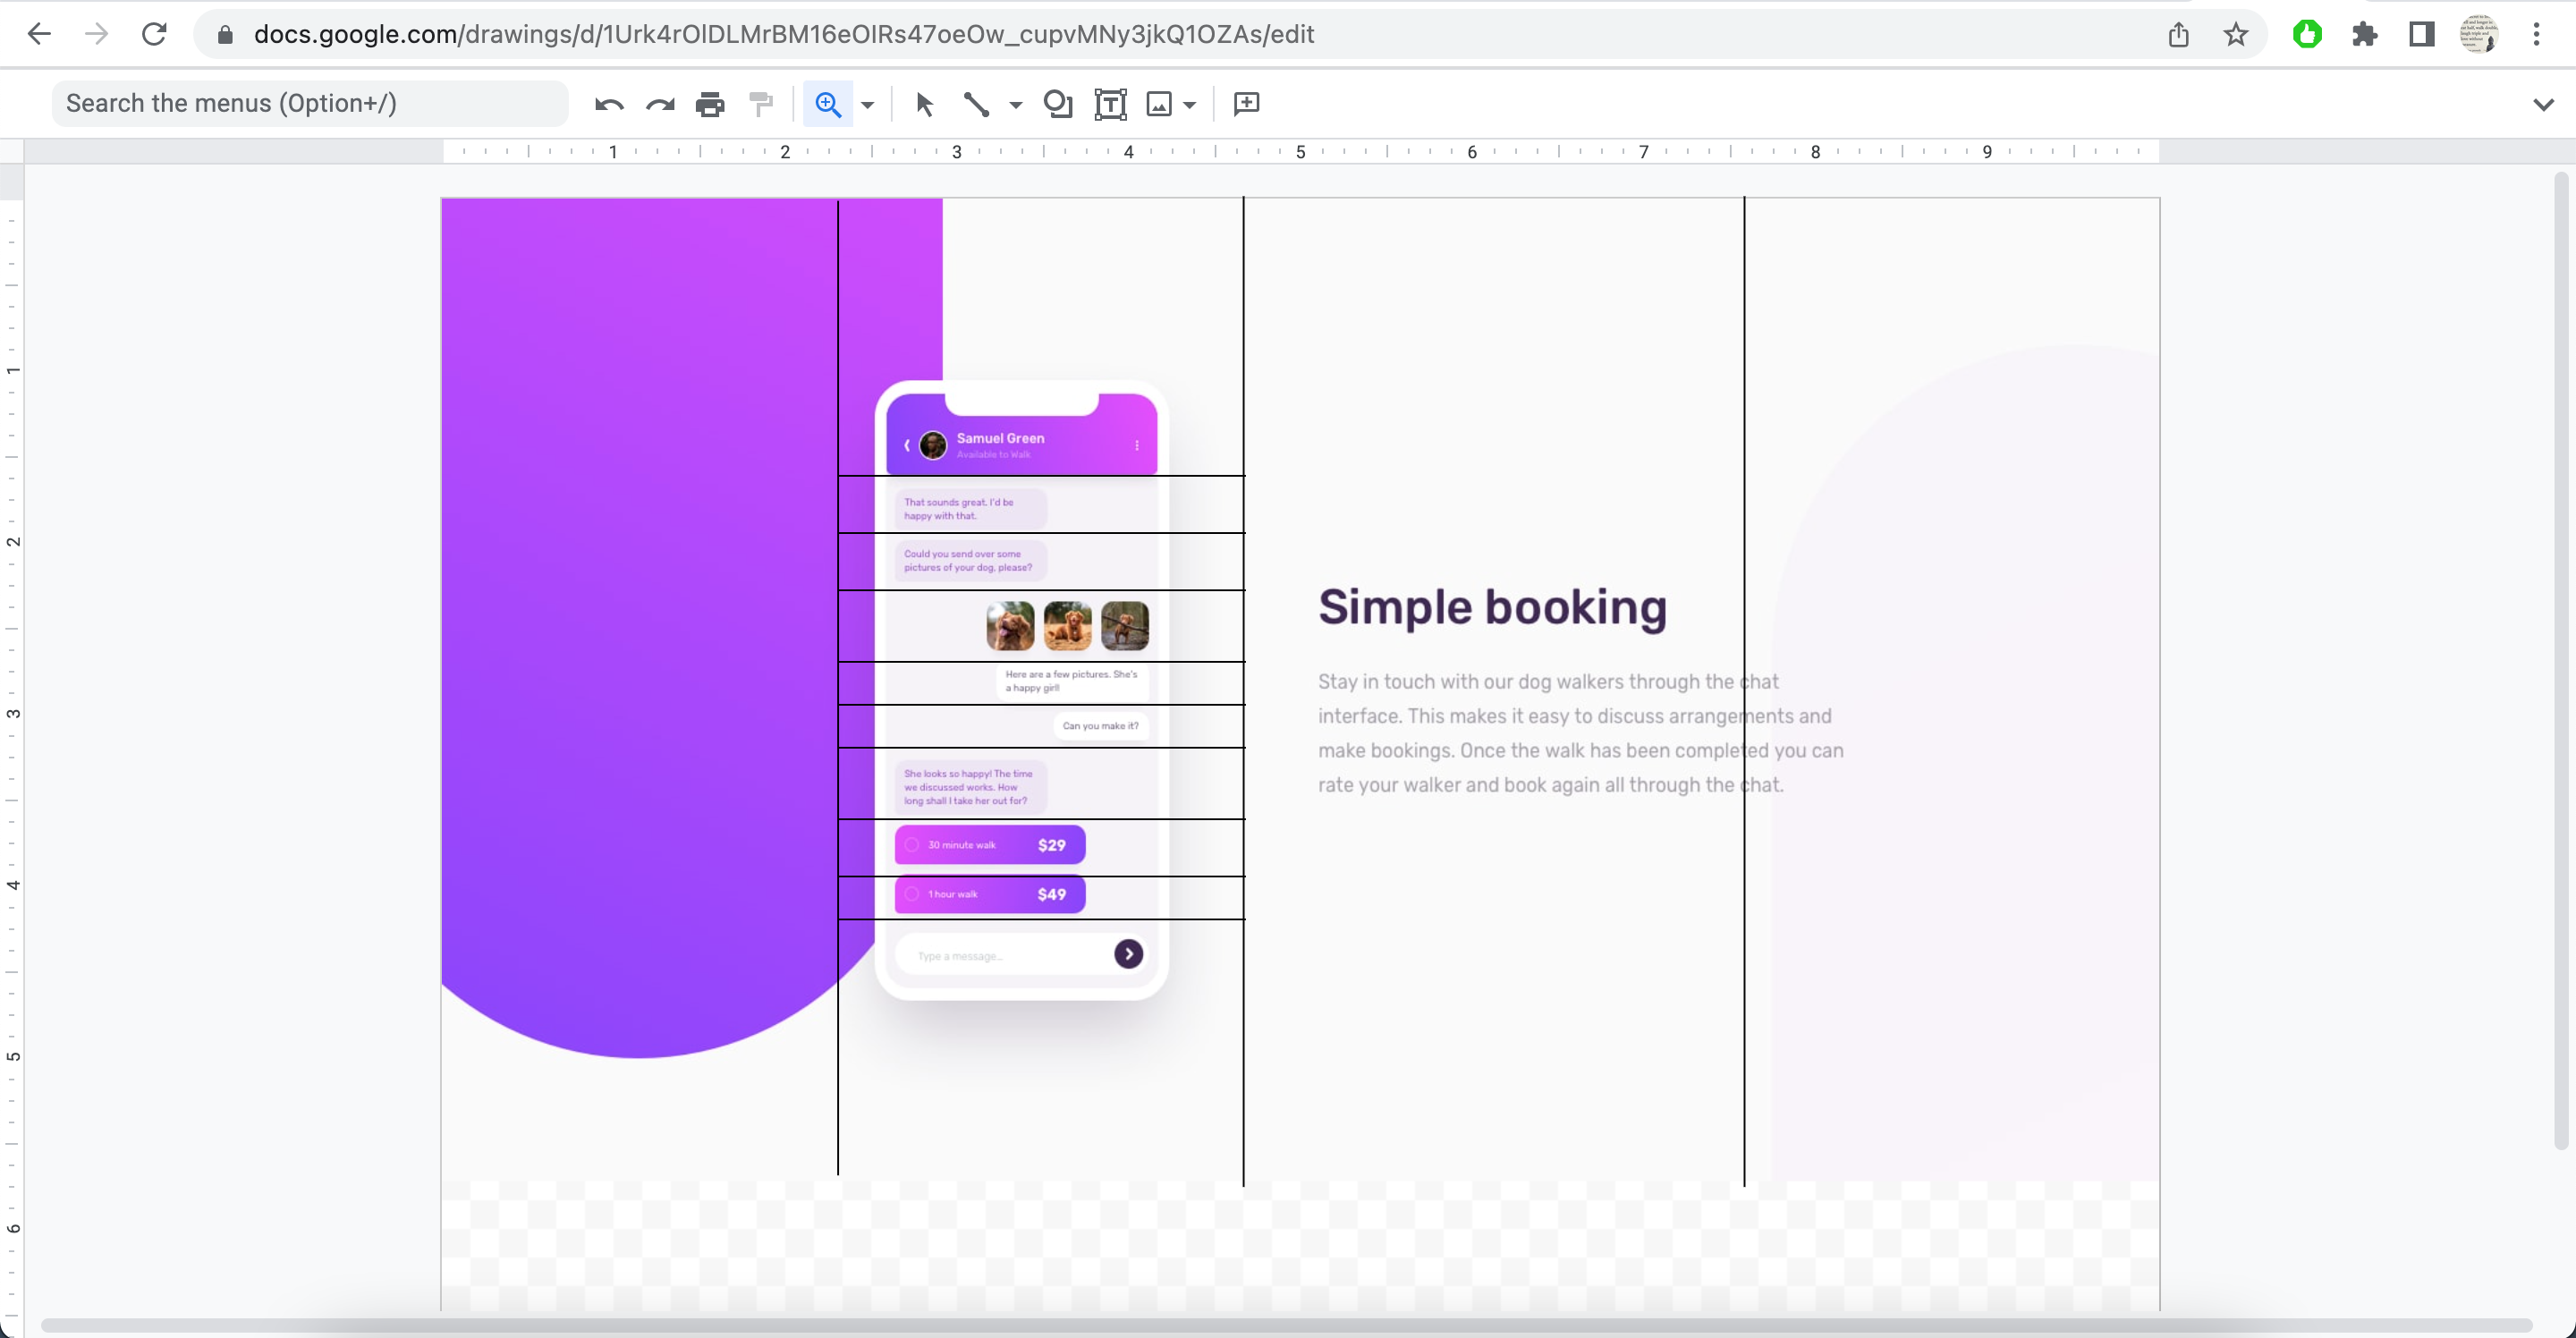Select the first dog photo thumbnail
The height and width of the screenshot is (1338, 2576).
pyautogui.click(x=1010, y=626)
